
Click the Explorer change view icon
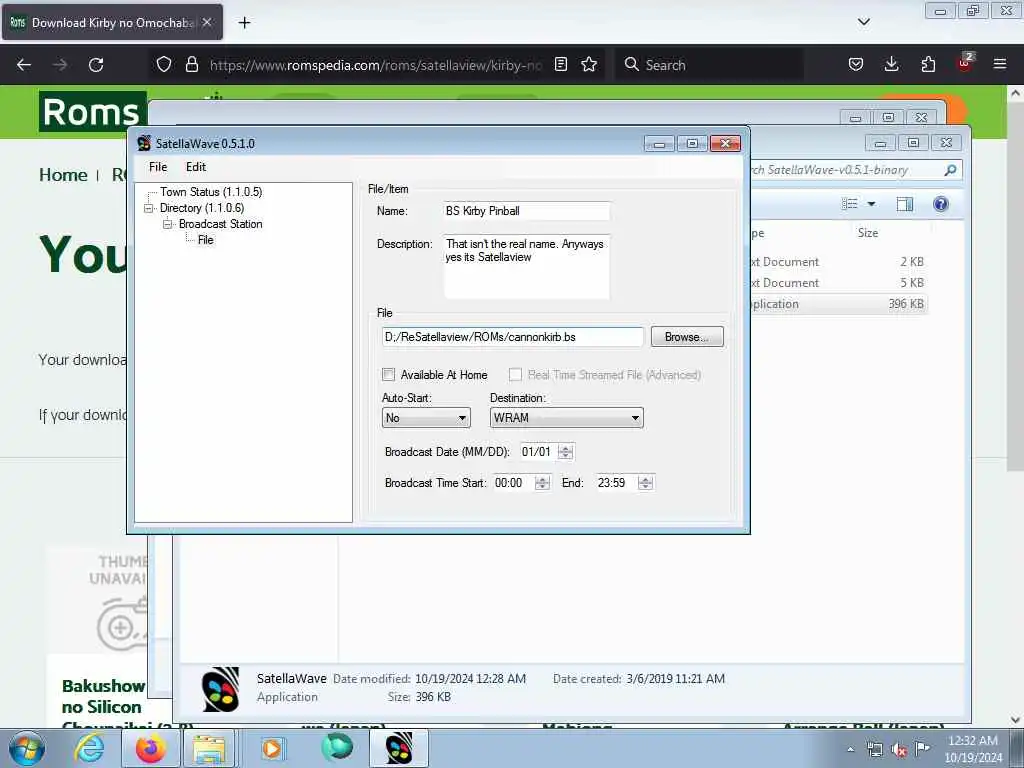(x=850, y=204)
